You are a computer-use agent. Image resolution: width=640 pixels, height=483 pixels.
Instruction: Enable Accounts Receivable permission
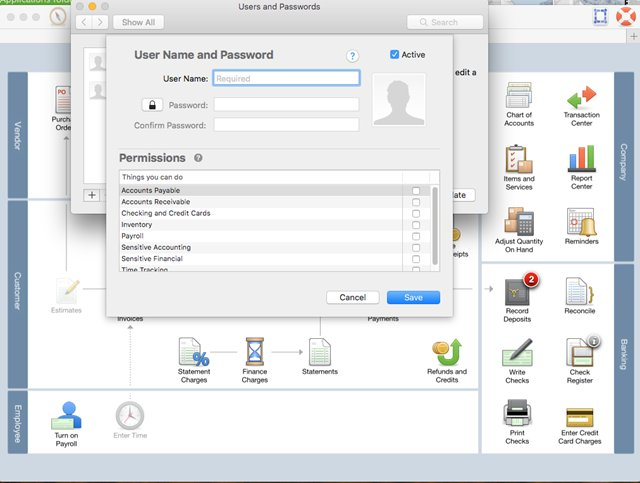[416, 202]
